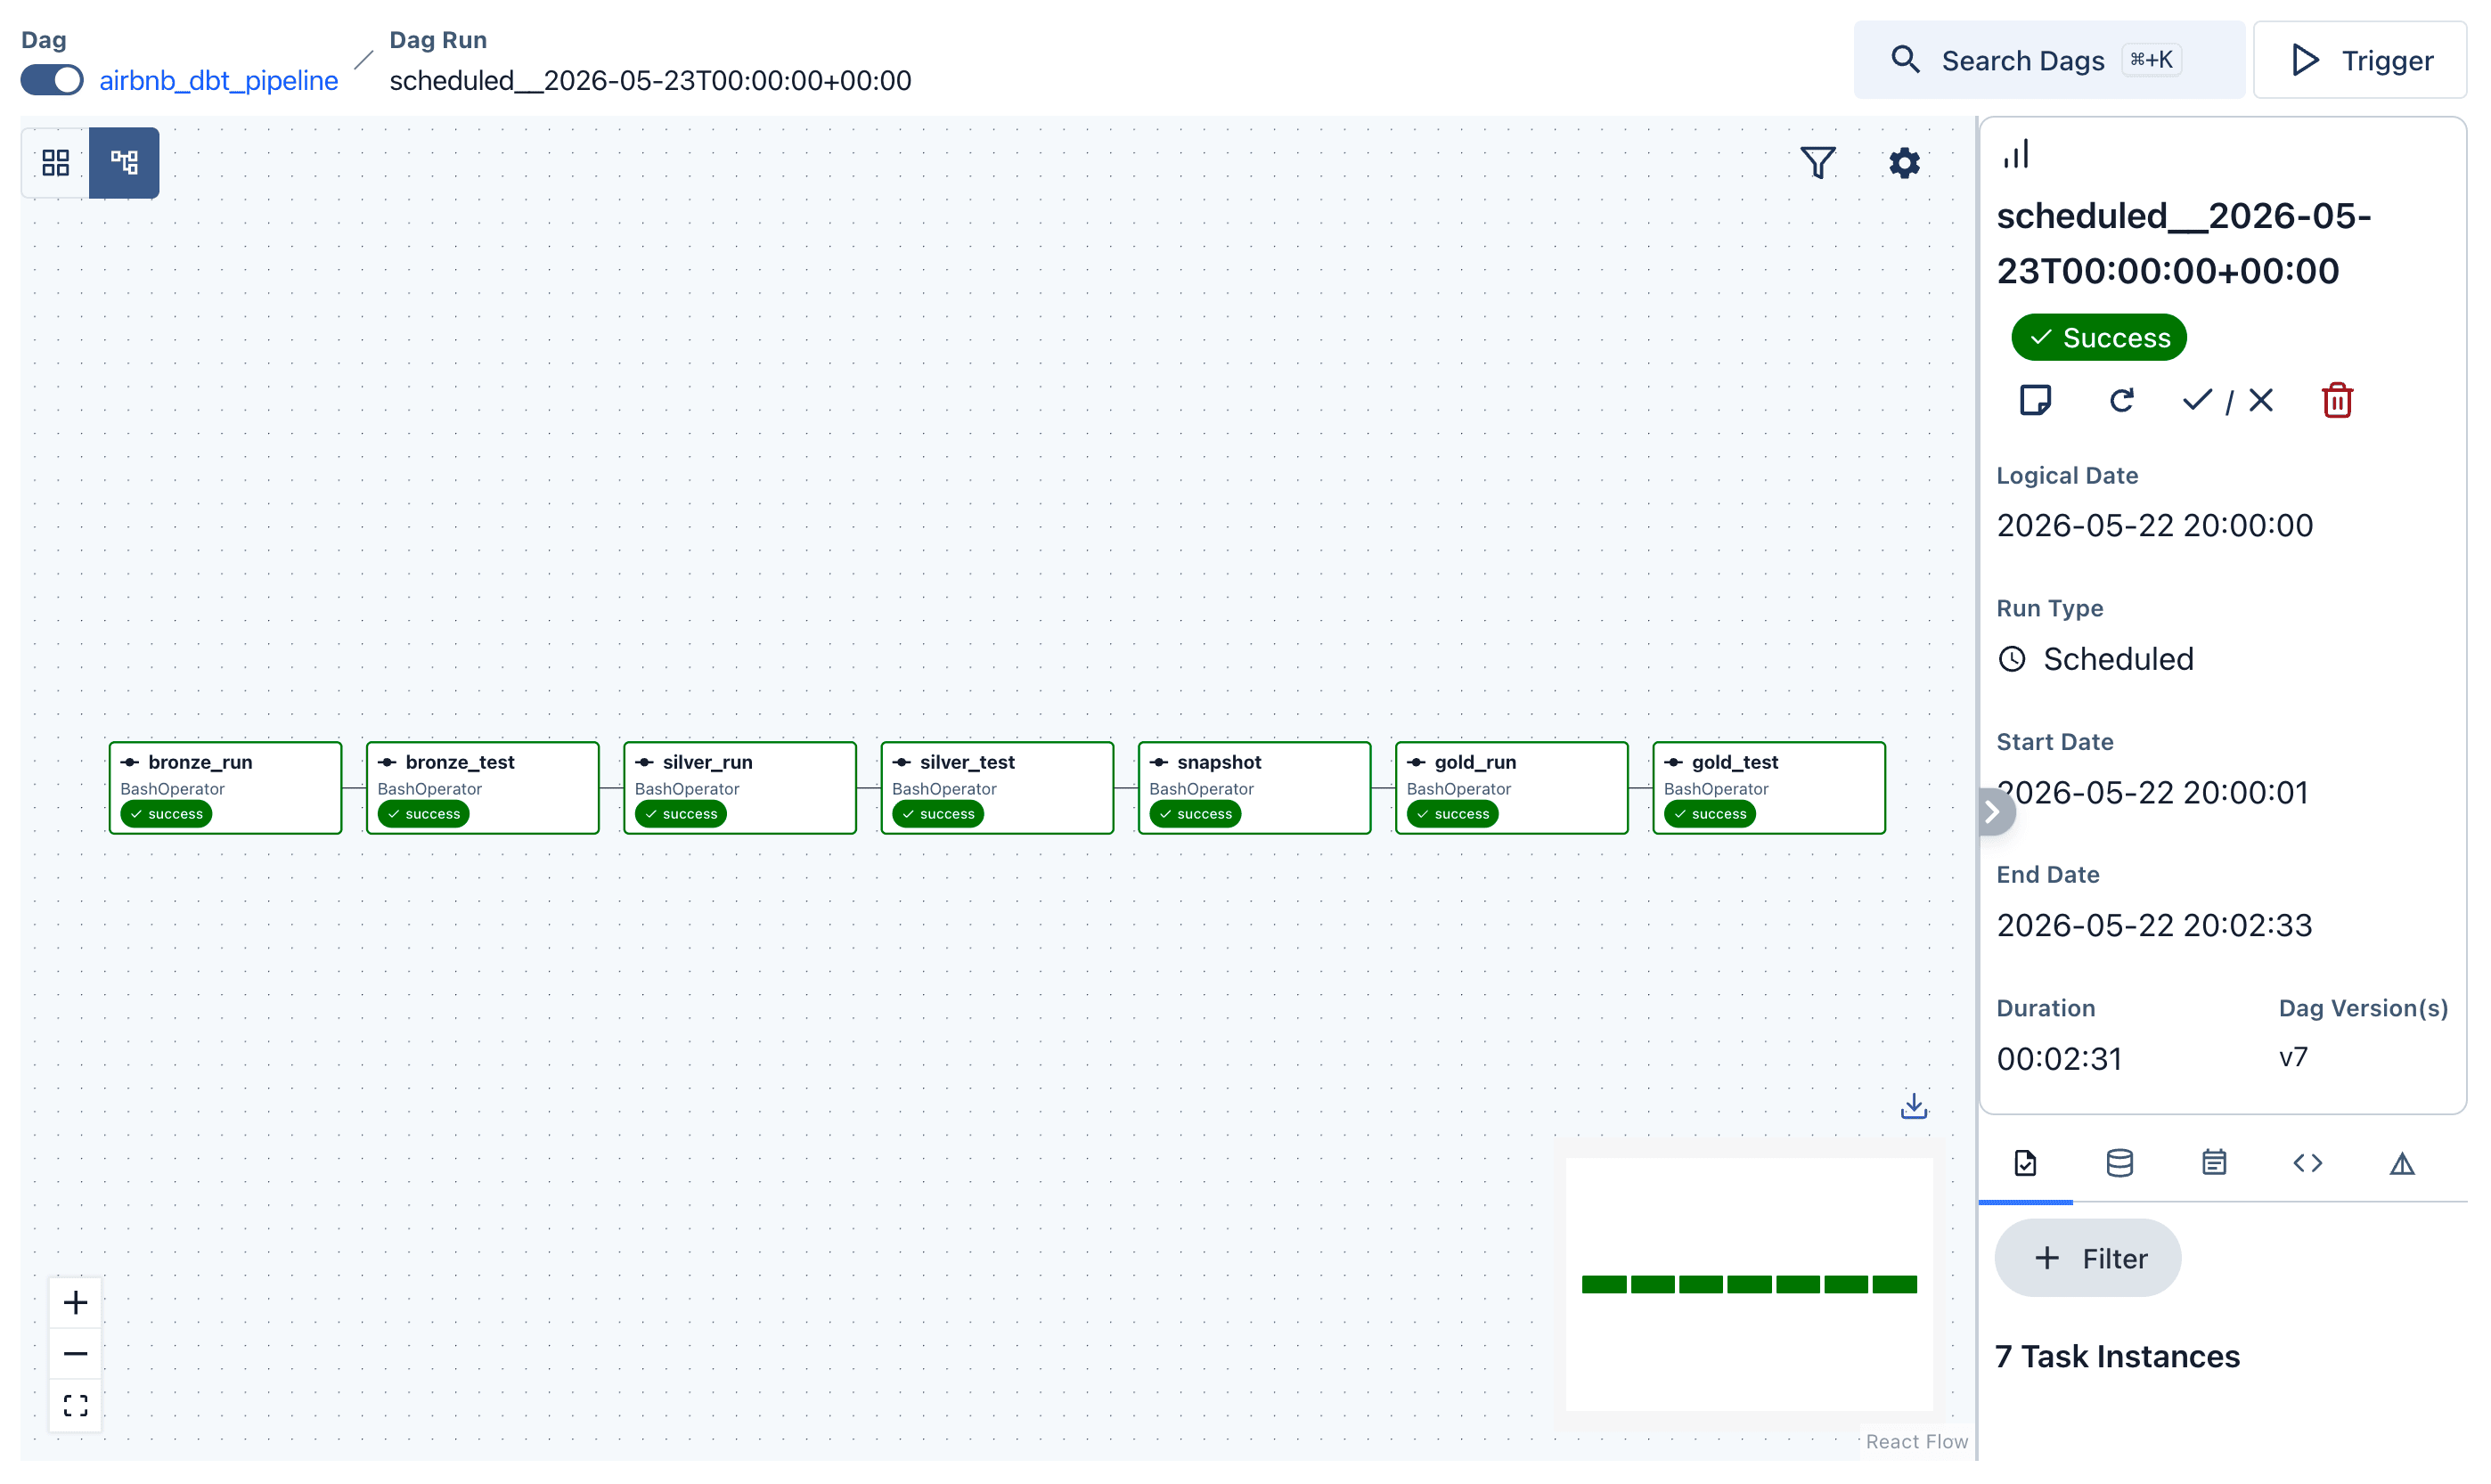The image size is (2491, 1484).
Task: Zoom in on the graph
Action: tap(76, 1303)
